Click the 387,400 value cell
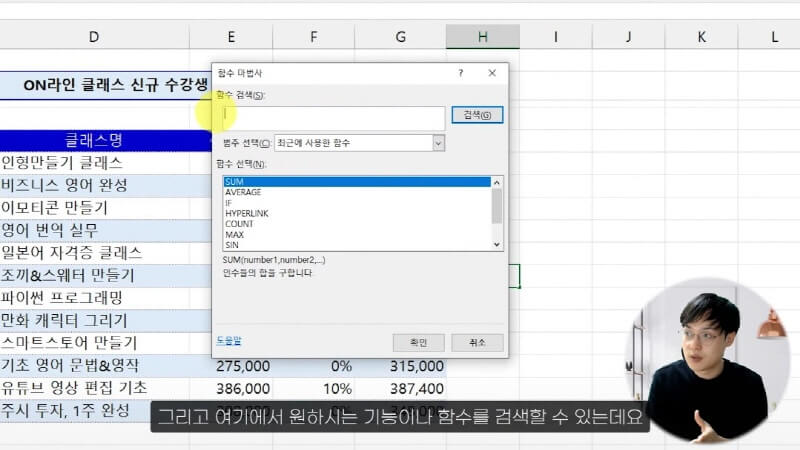This screenshot has height=450, width=800. click(x=401, y=388)
